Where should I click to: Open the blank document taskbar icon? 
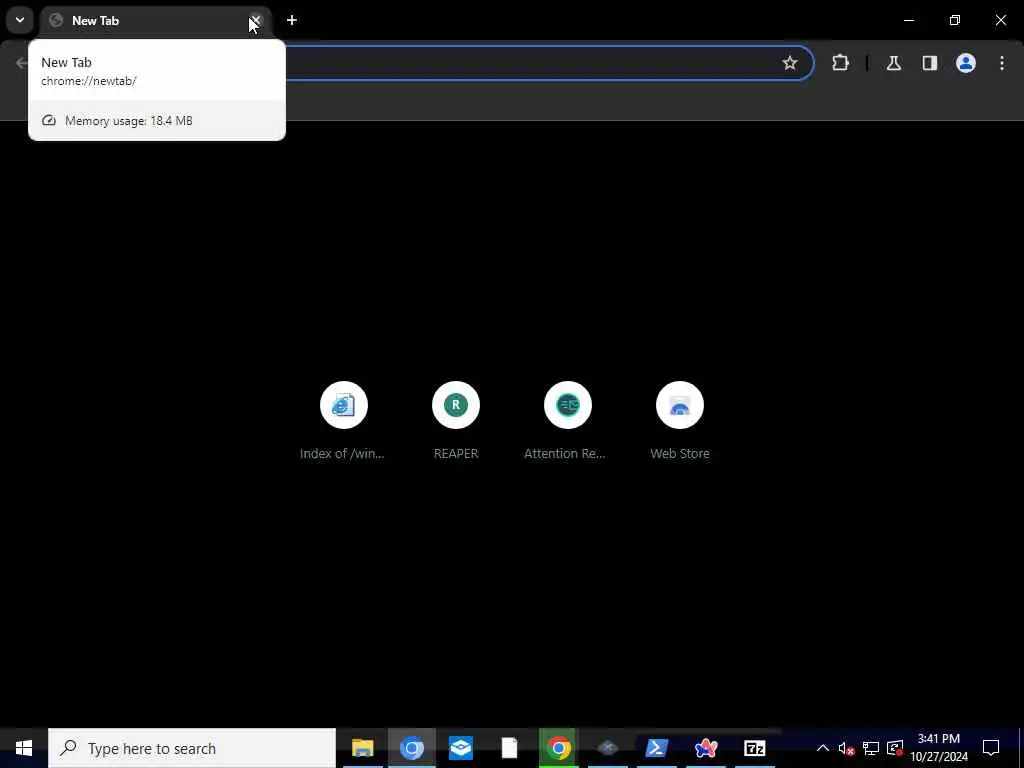coord(509,748)
